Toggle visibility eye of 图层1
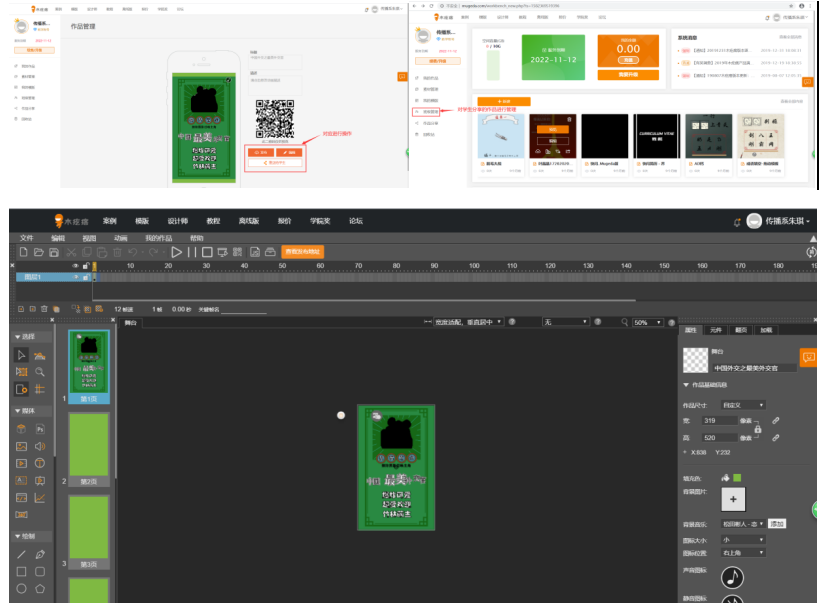 pos(75,277)
